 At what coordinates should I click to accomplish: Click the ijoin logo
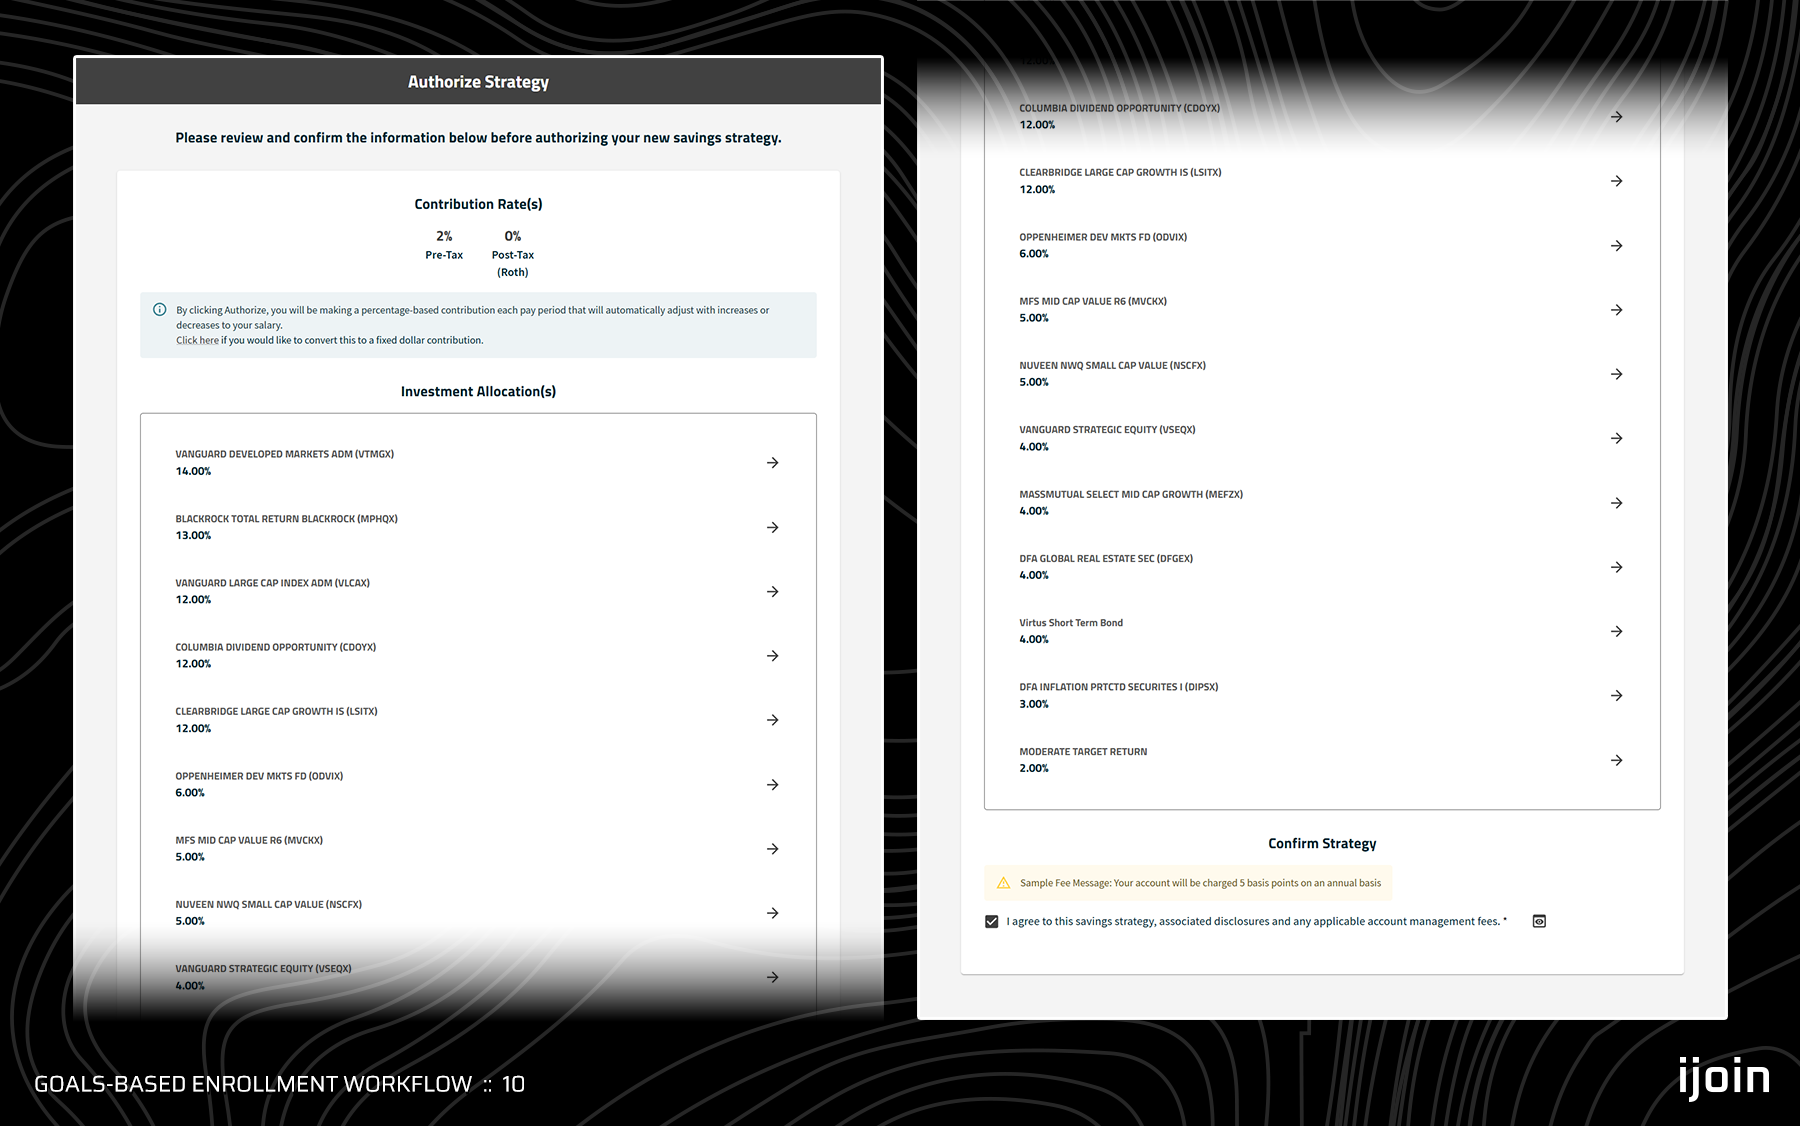pos(1724,1077)
